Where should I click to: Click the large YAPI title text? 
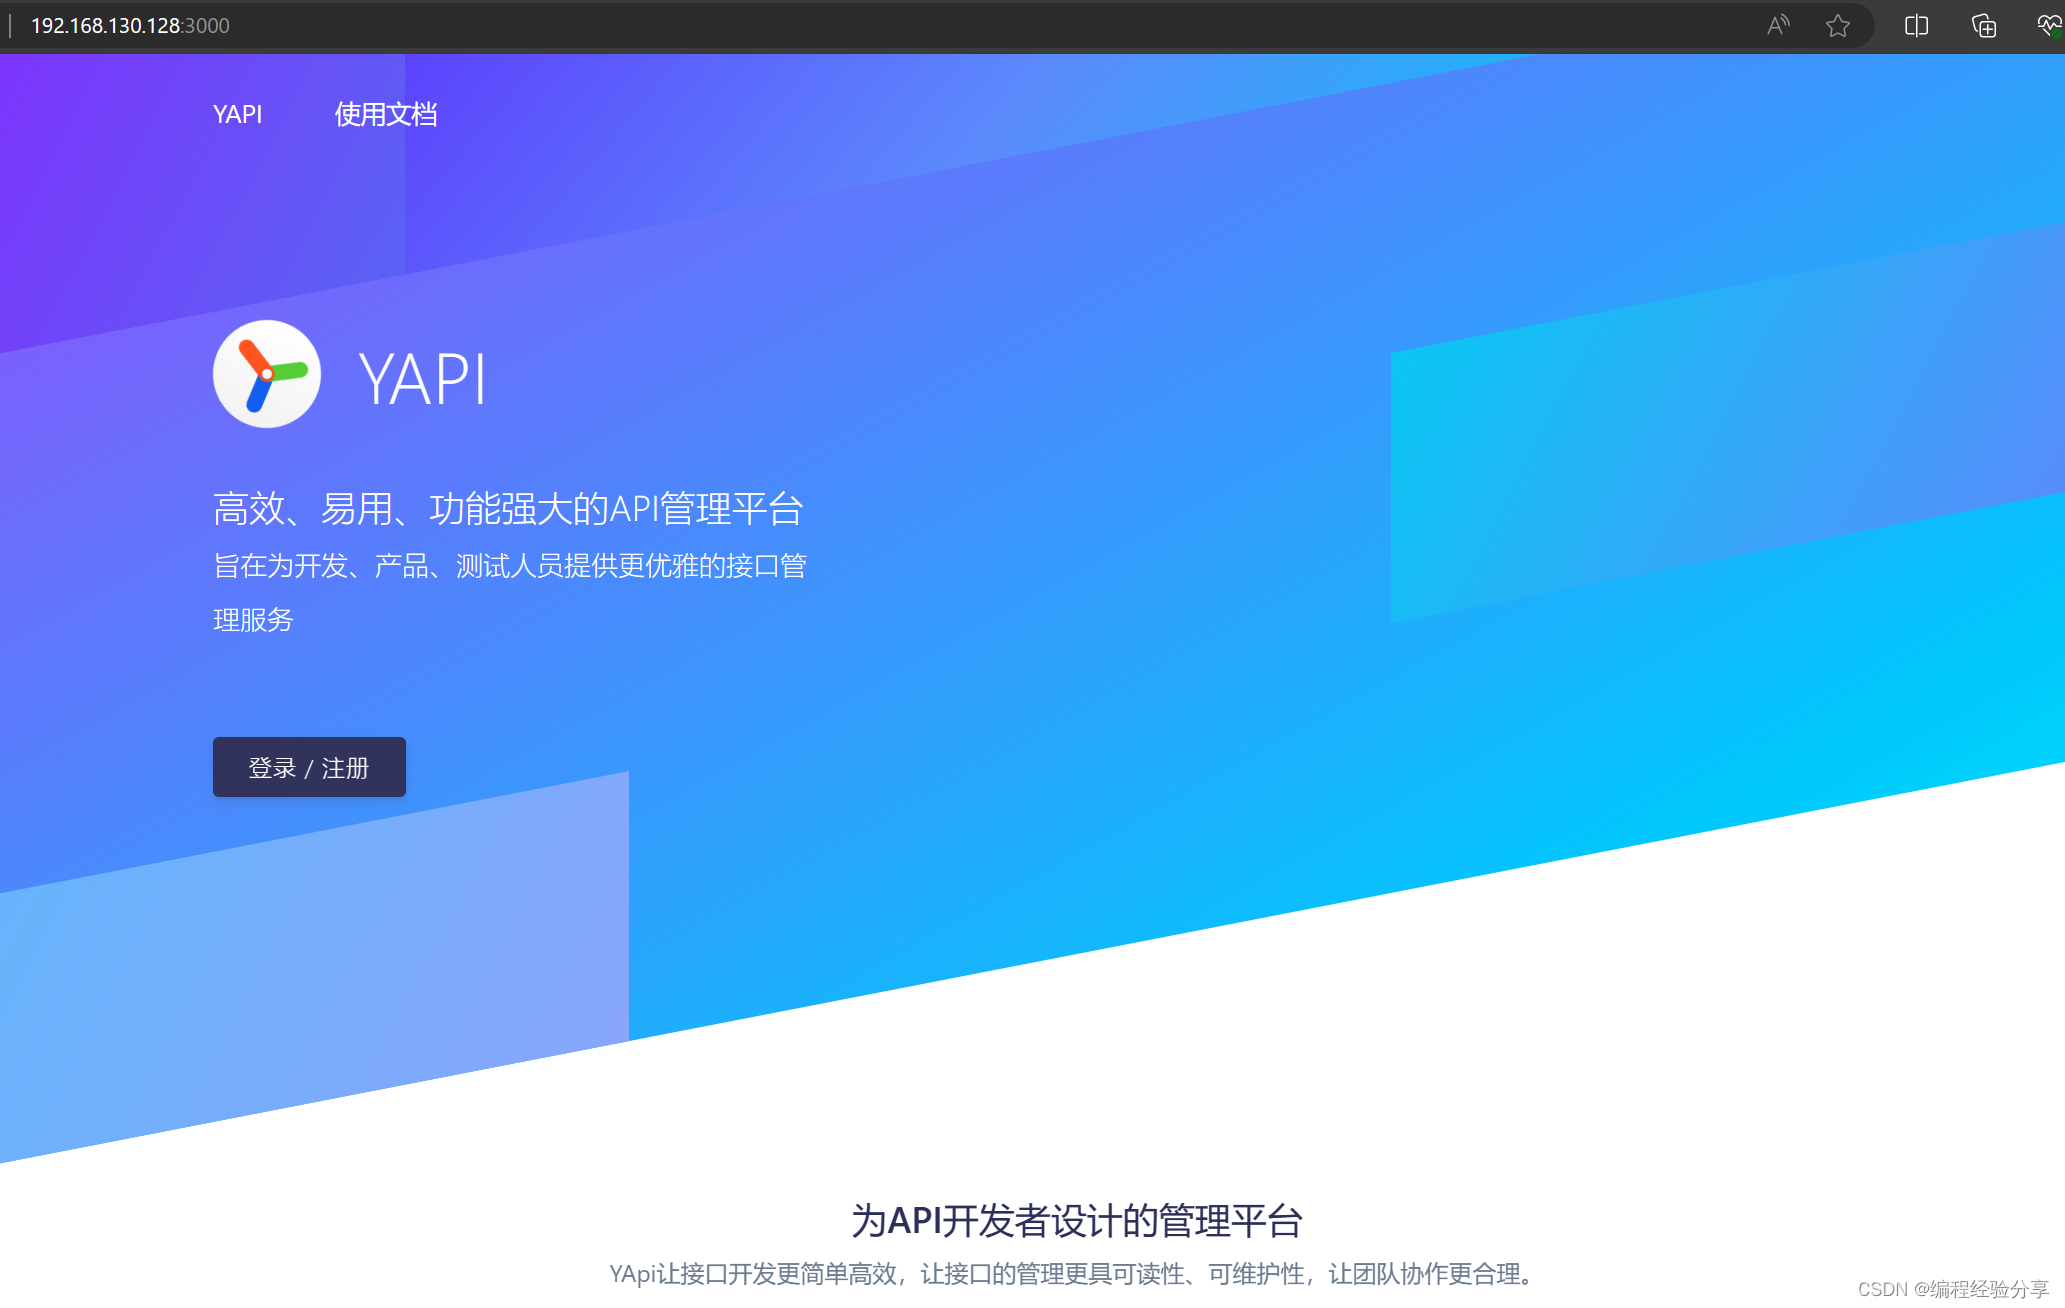click(x=423, y=379)
